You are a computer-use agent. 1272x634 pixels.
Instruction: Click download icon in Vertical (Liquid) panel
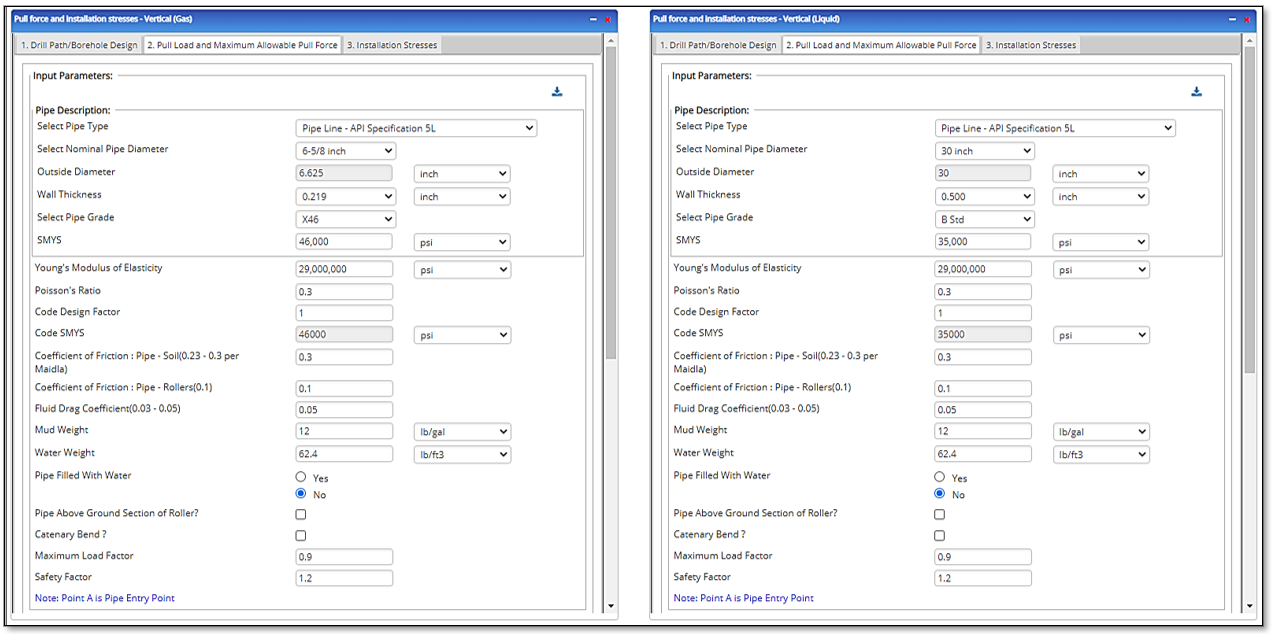tap(1196, 92)
